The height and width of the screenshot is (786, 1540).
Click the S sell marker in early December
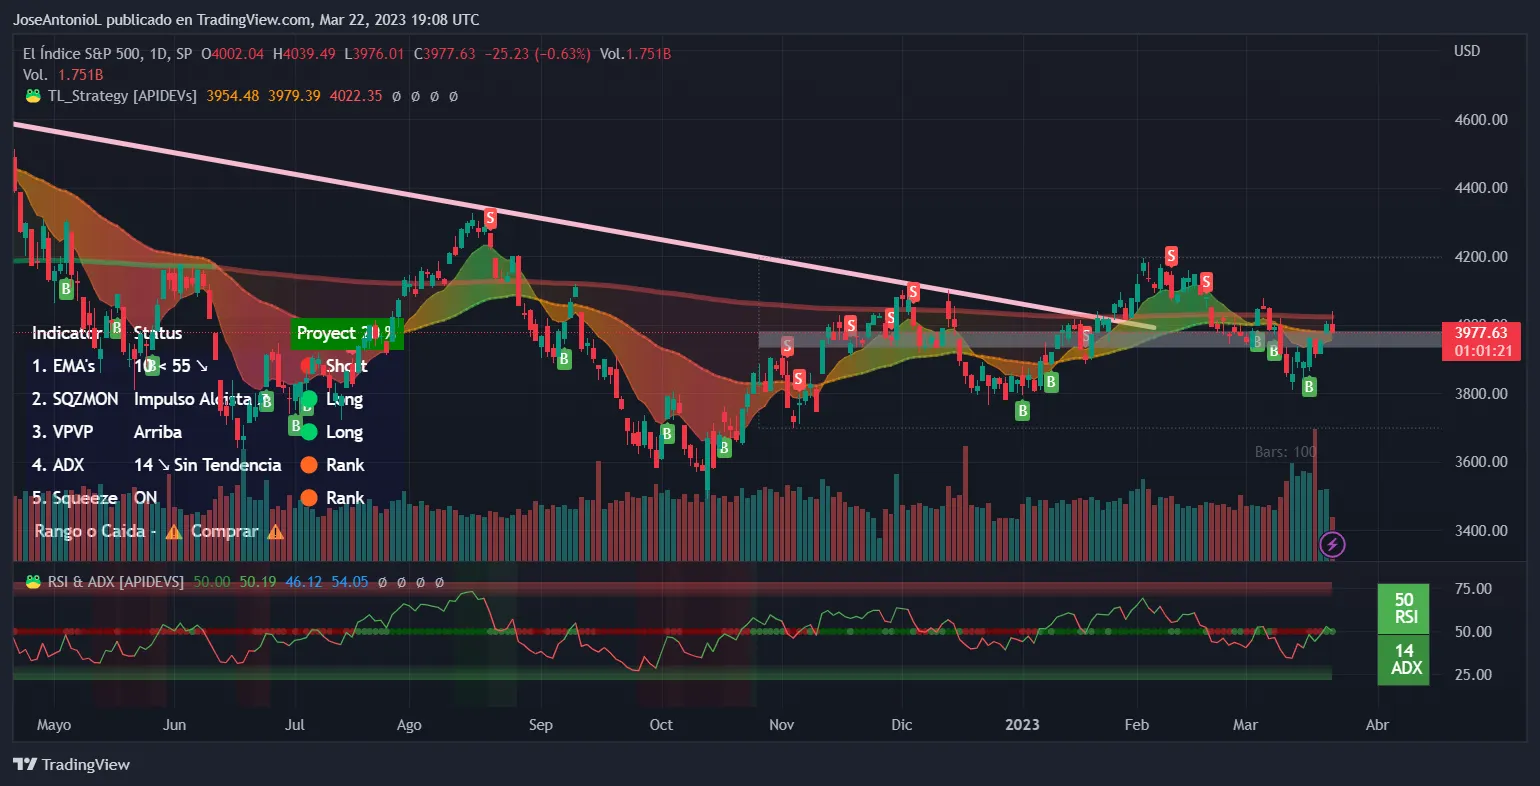click(913, 292)
